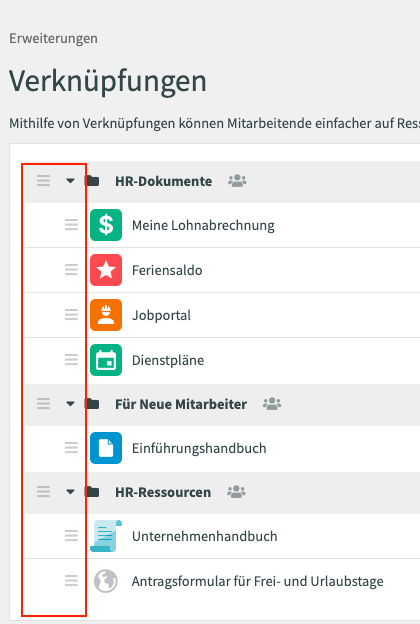Click the scroll icon for Unternehmenhandbuch
420x624 pixels.
[x=106, y=536]
